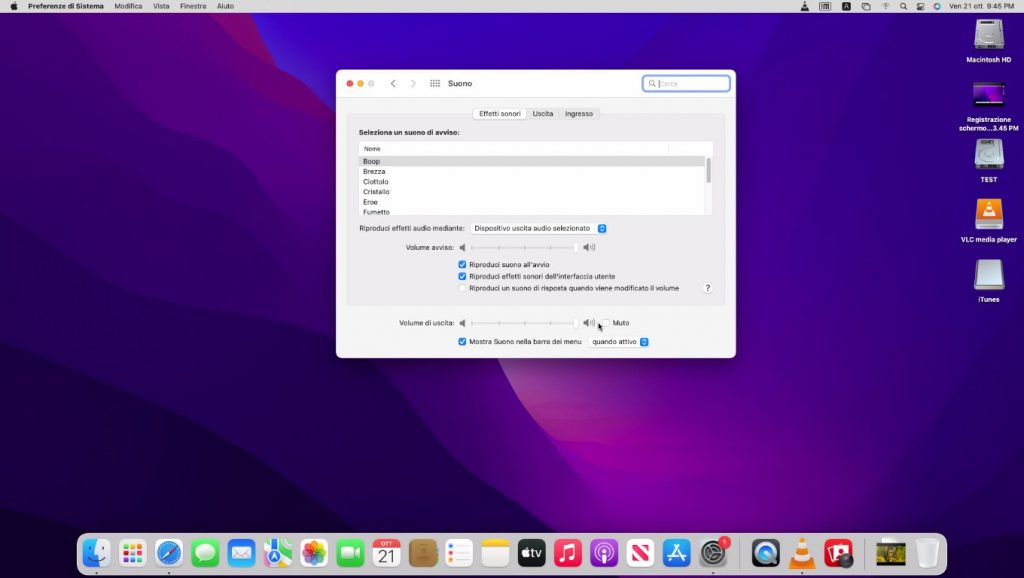This screenshot has height=578, width=1024.
Task: Switch to the Ingresso tab
Action: pyautogui.click(x=578, y=114)
